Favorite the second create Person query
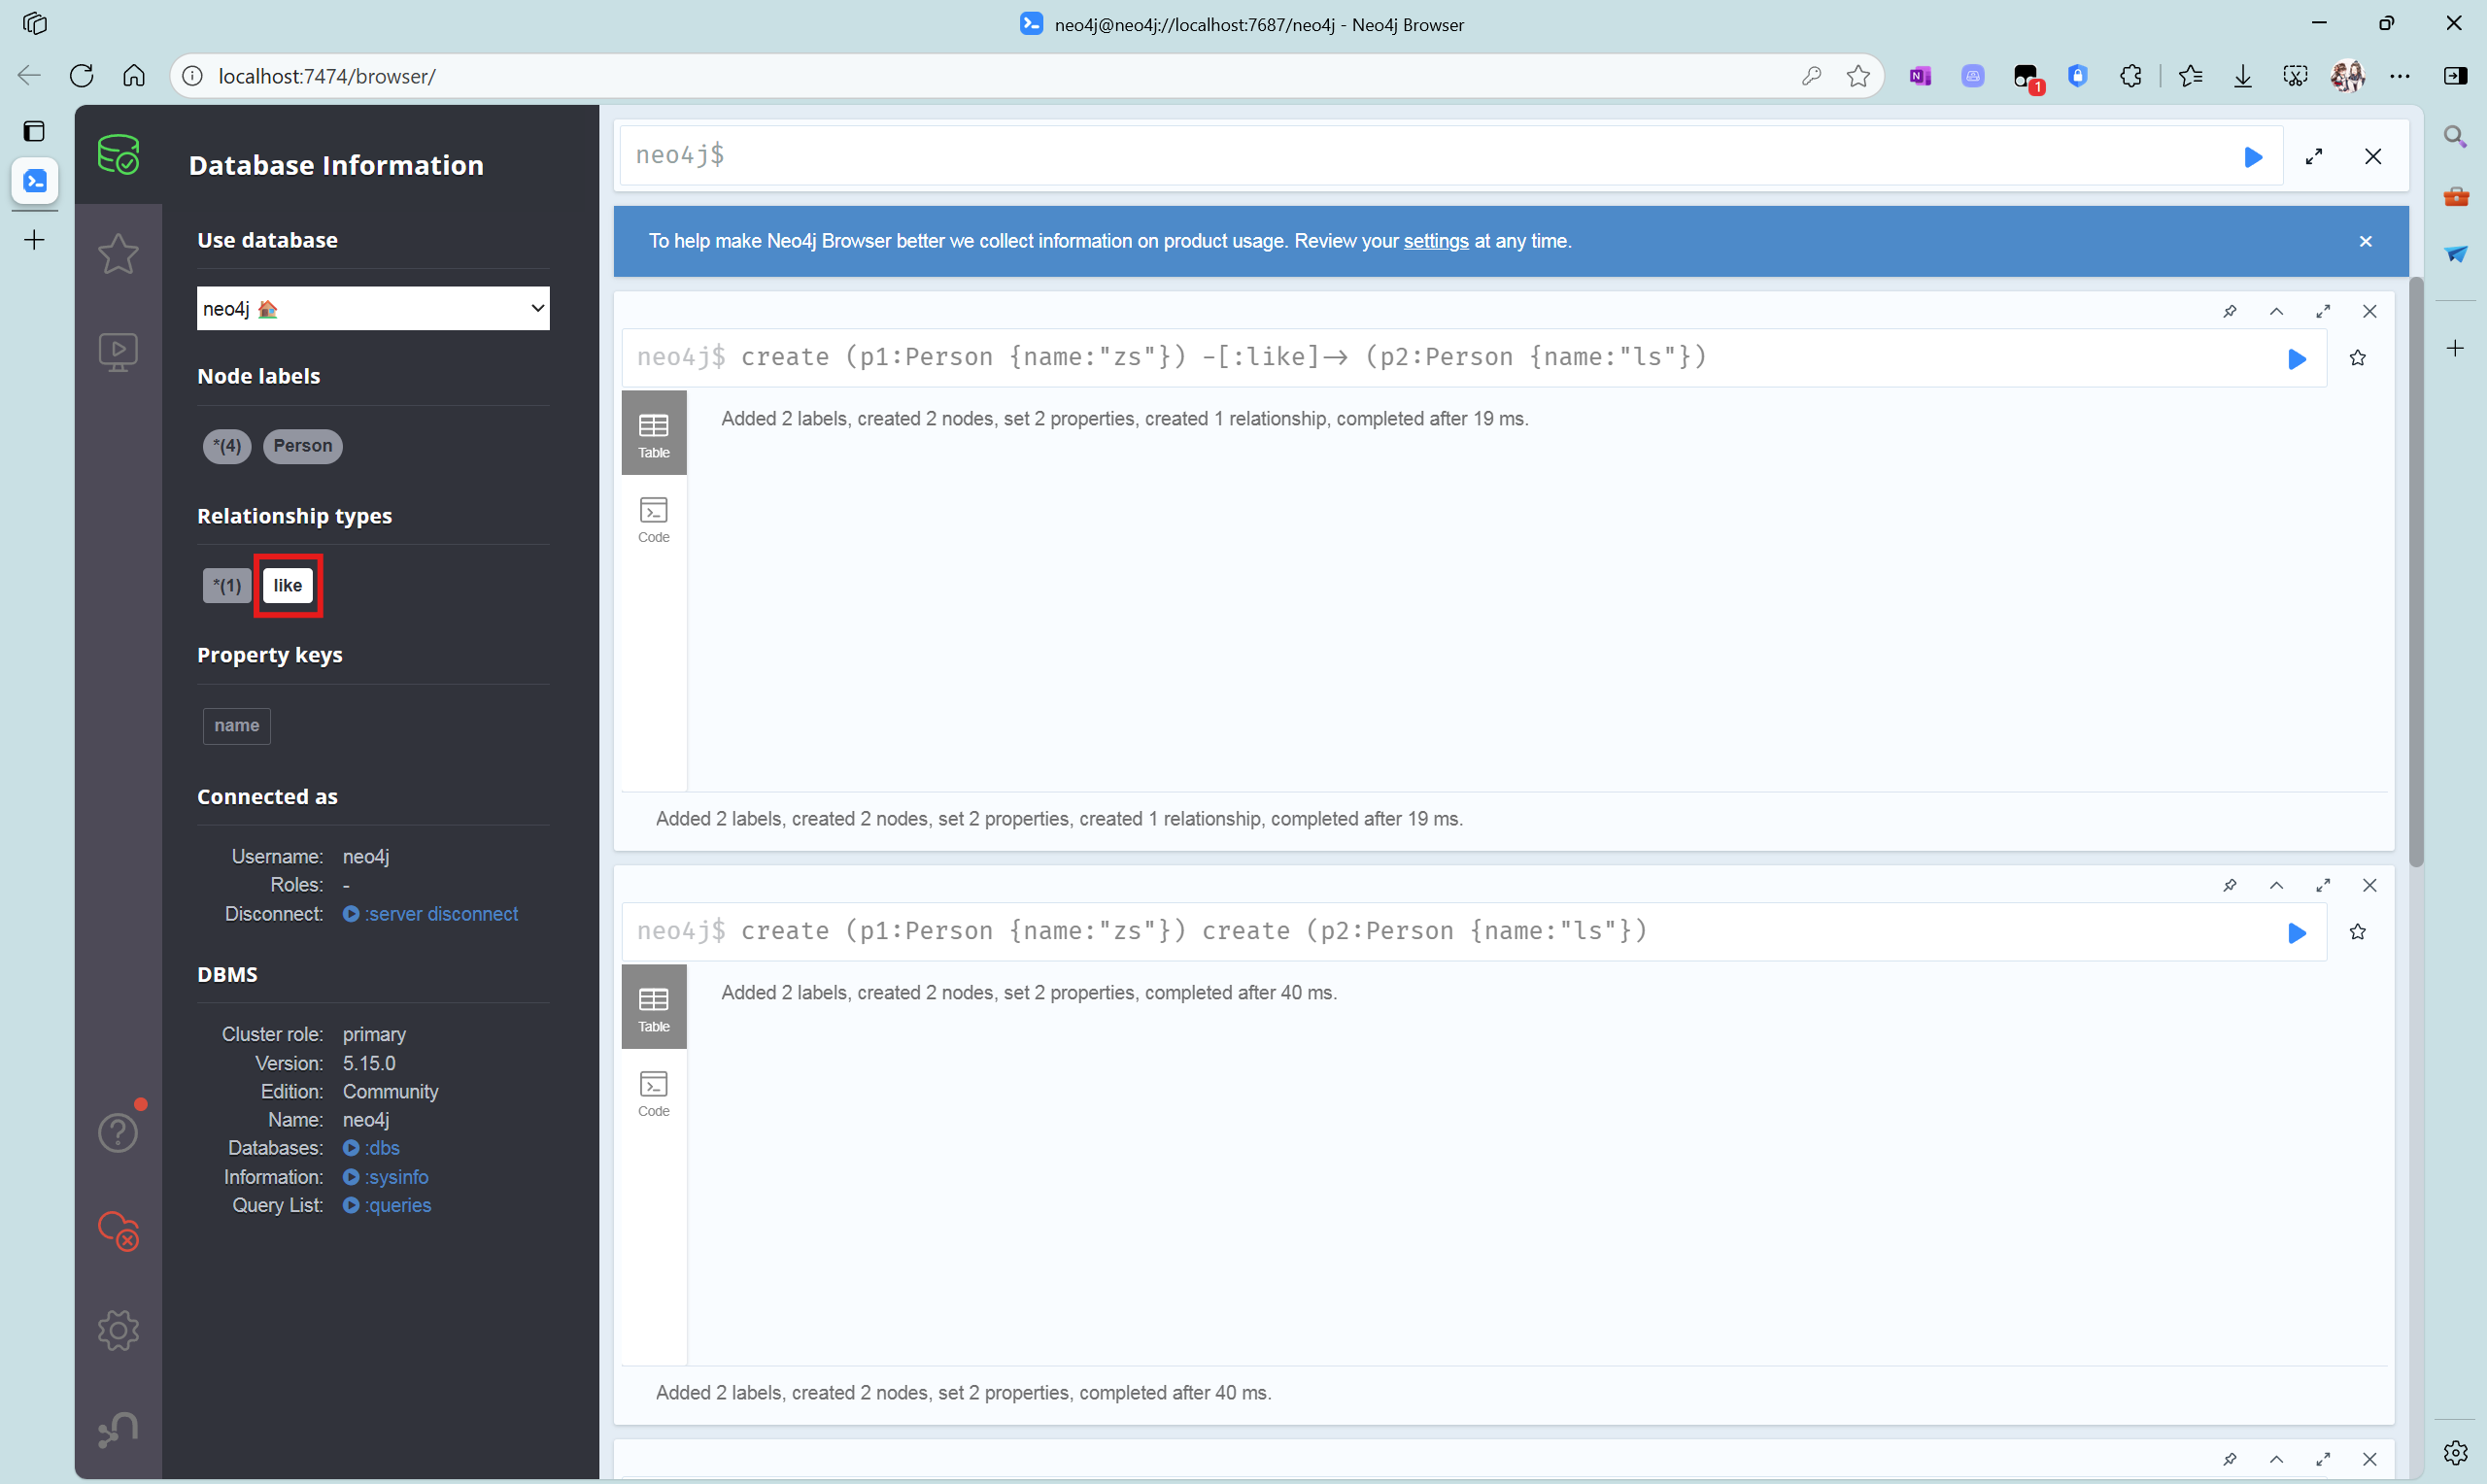 [2358, 933]
